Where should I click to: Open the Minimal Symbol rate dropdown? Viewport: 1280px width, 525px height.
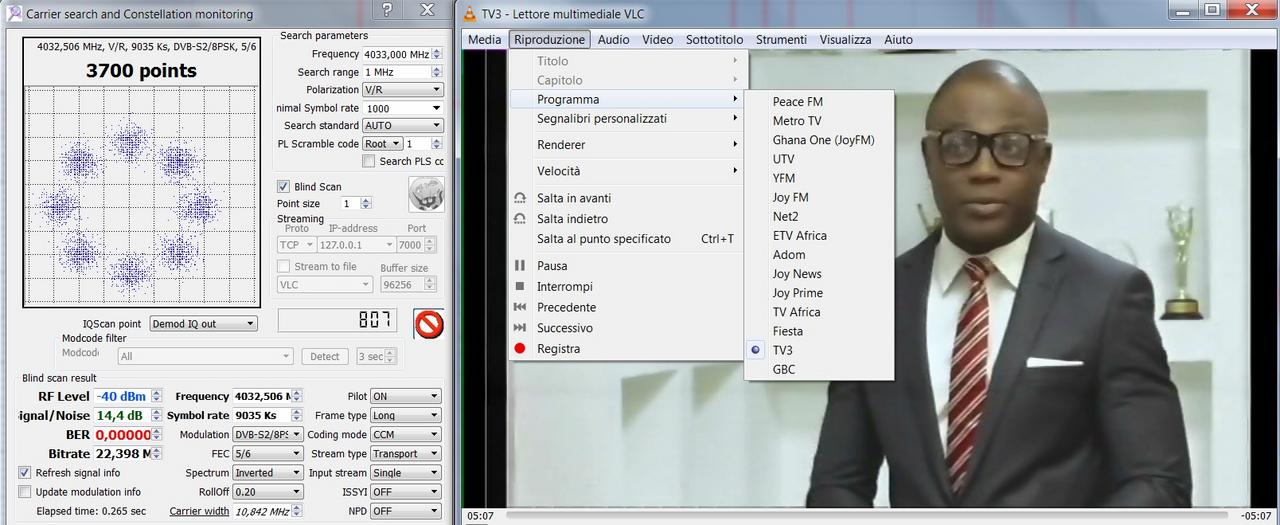(403, 108)
